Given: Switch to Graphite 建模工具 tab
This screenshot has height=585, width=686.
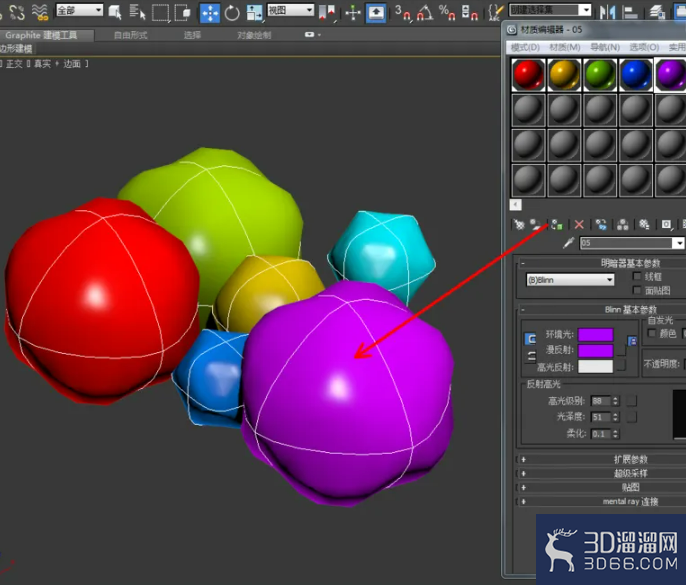Looking at the screenshot, I should [41, 35].
